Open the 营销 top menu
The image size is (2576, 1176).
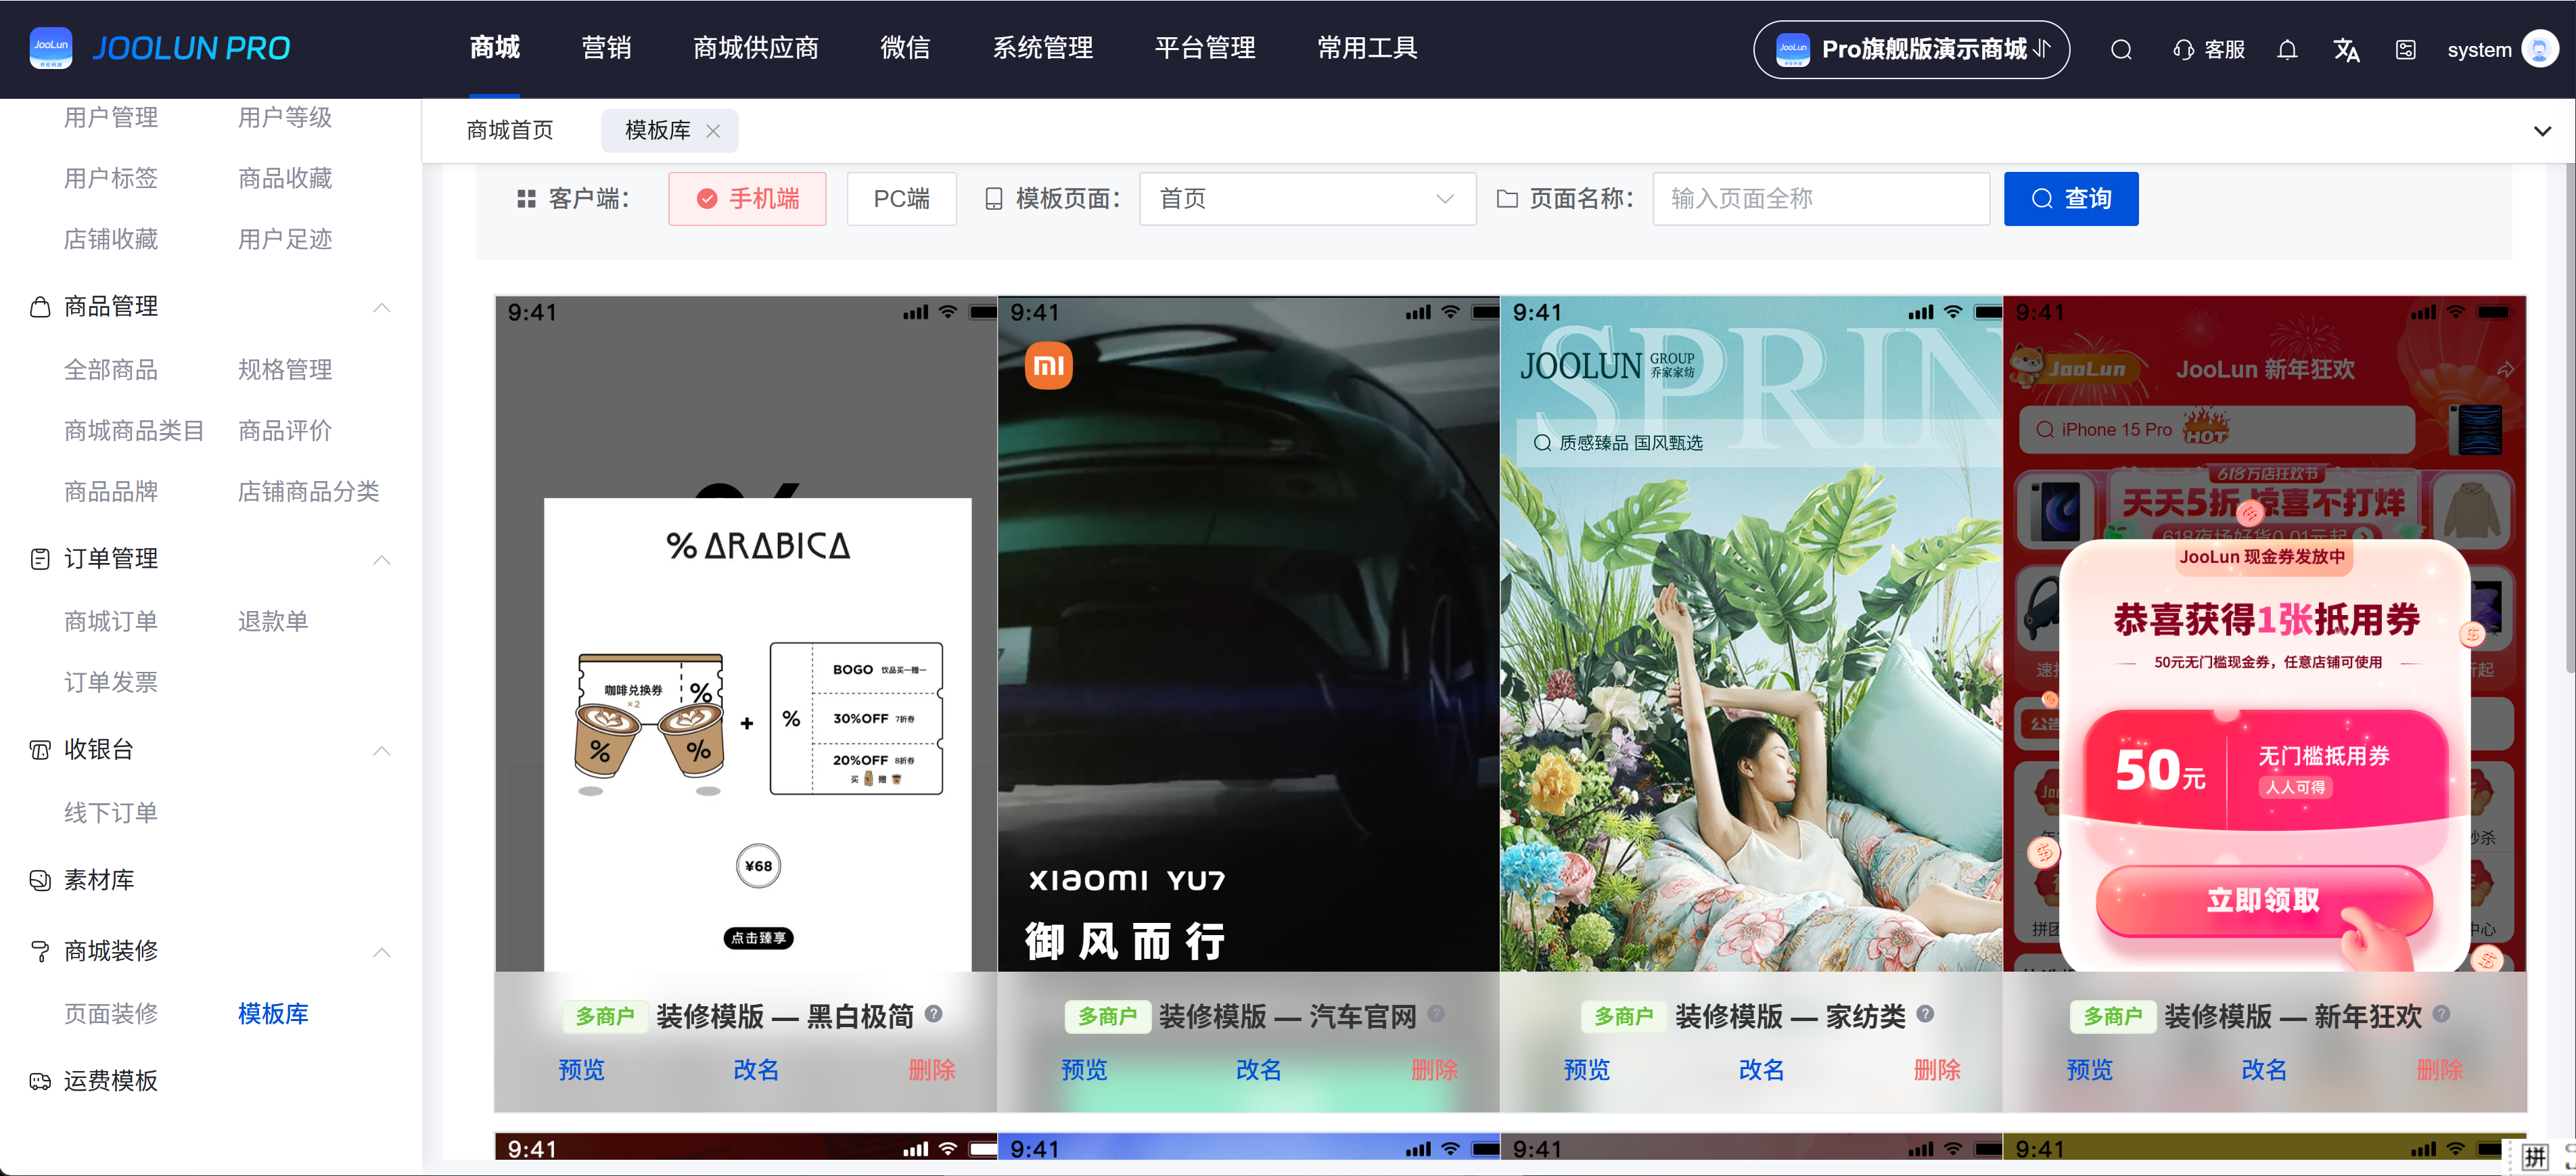pyautogui.click(x=606, y=48)
